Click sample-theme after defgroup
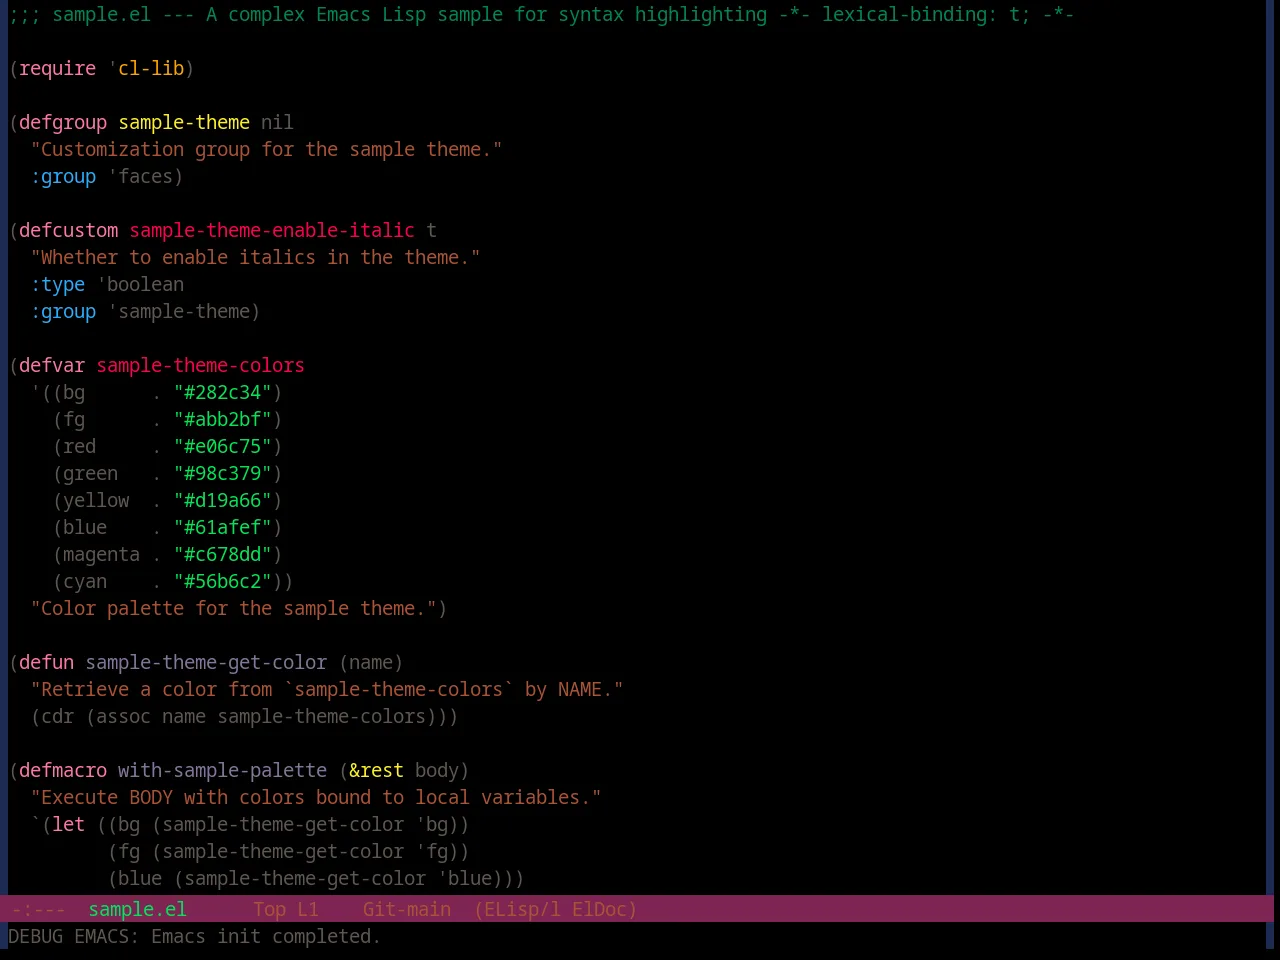The image size is (1280, 960). click(184, 122)
